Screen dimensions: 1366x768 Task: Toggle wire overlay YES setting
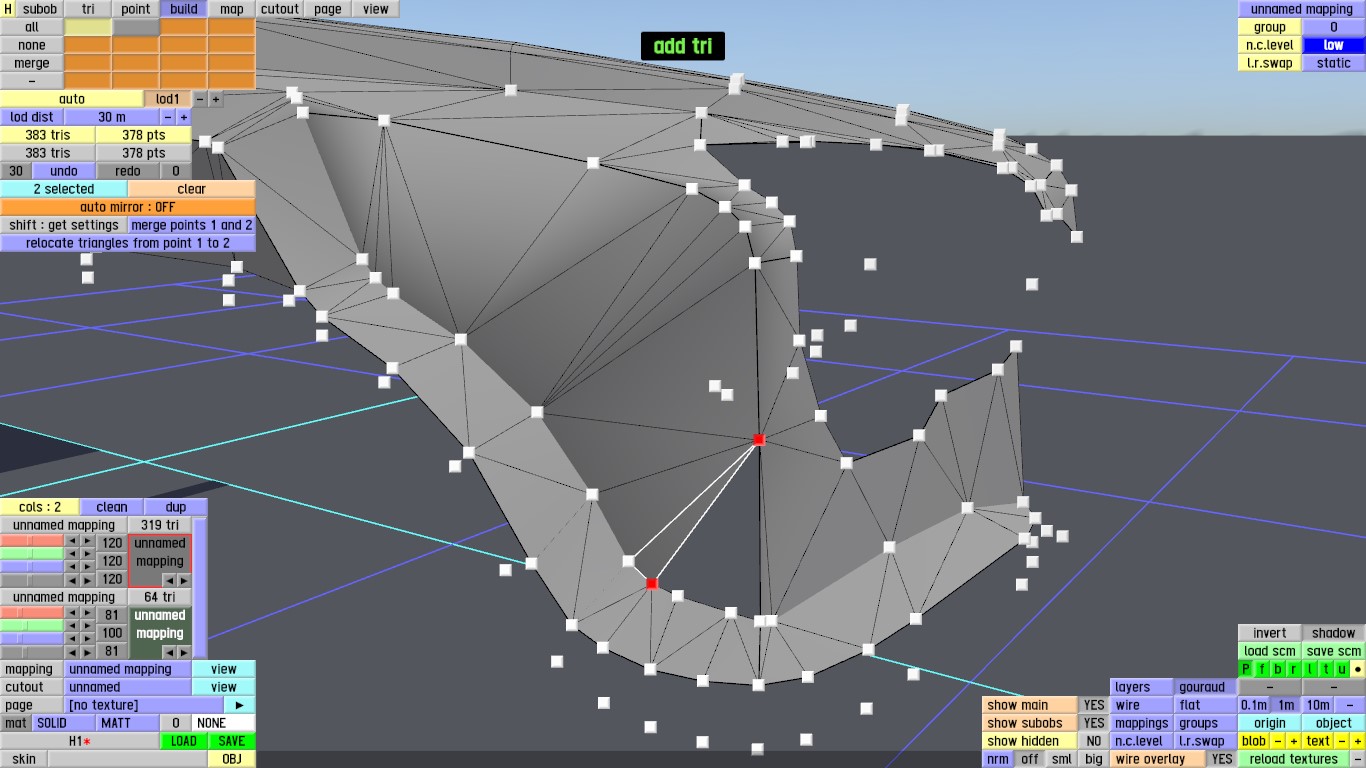coord(1222,759)
